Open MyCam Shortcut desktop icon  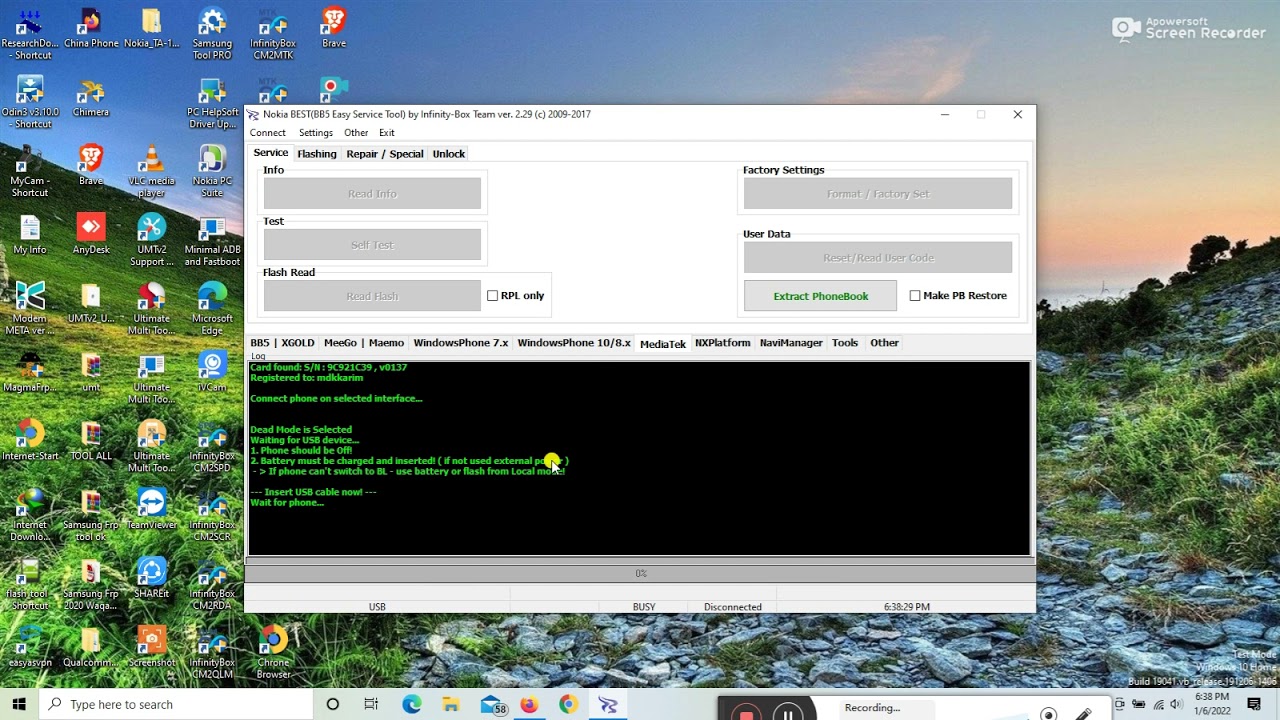coord(30,171)
